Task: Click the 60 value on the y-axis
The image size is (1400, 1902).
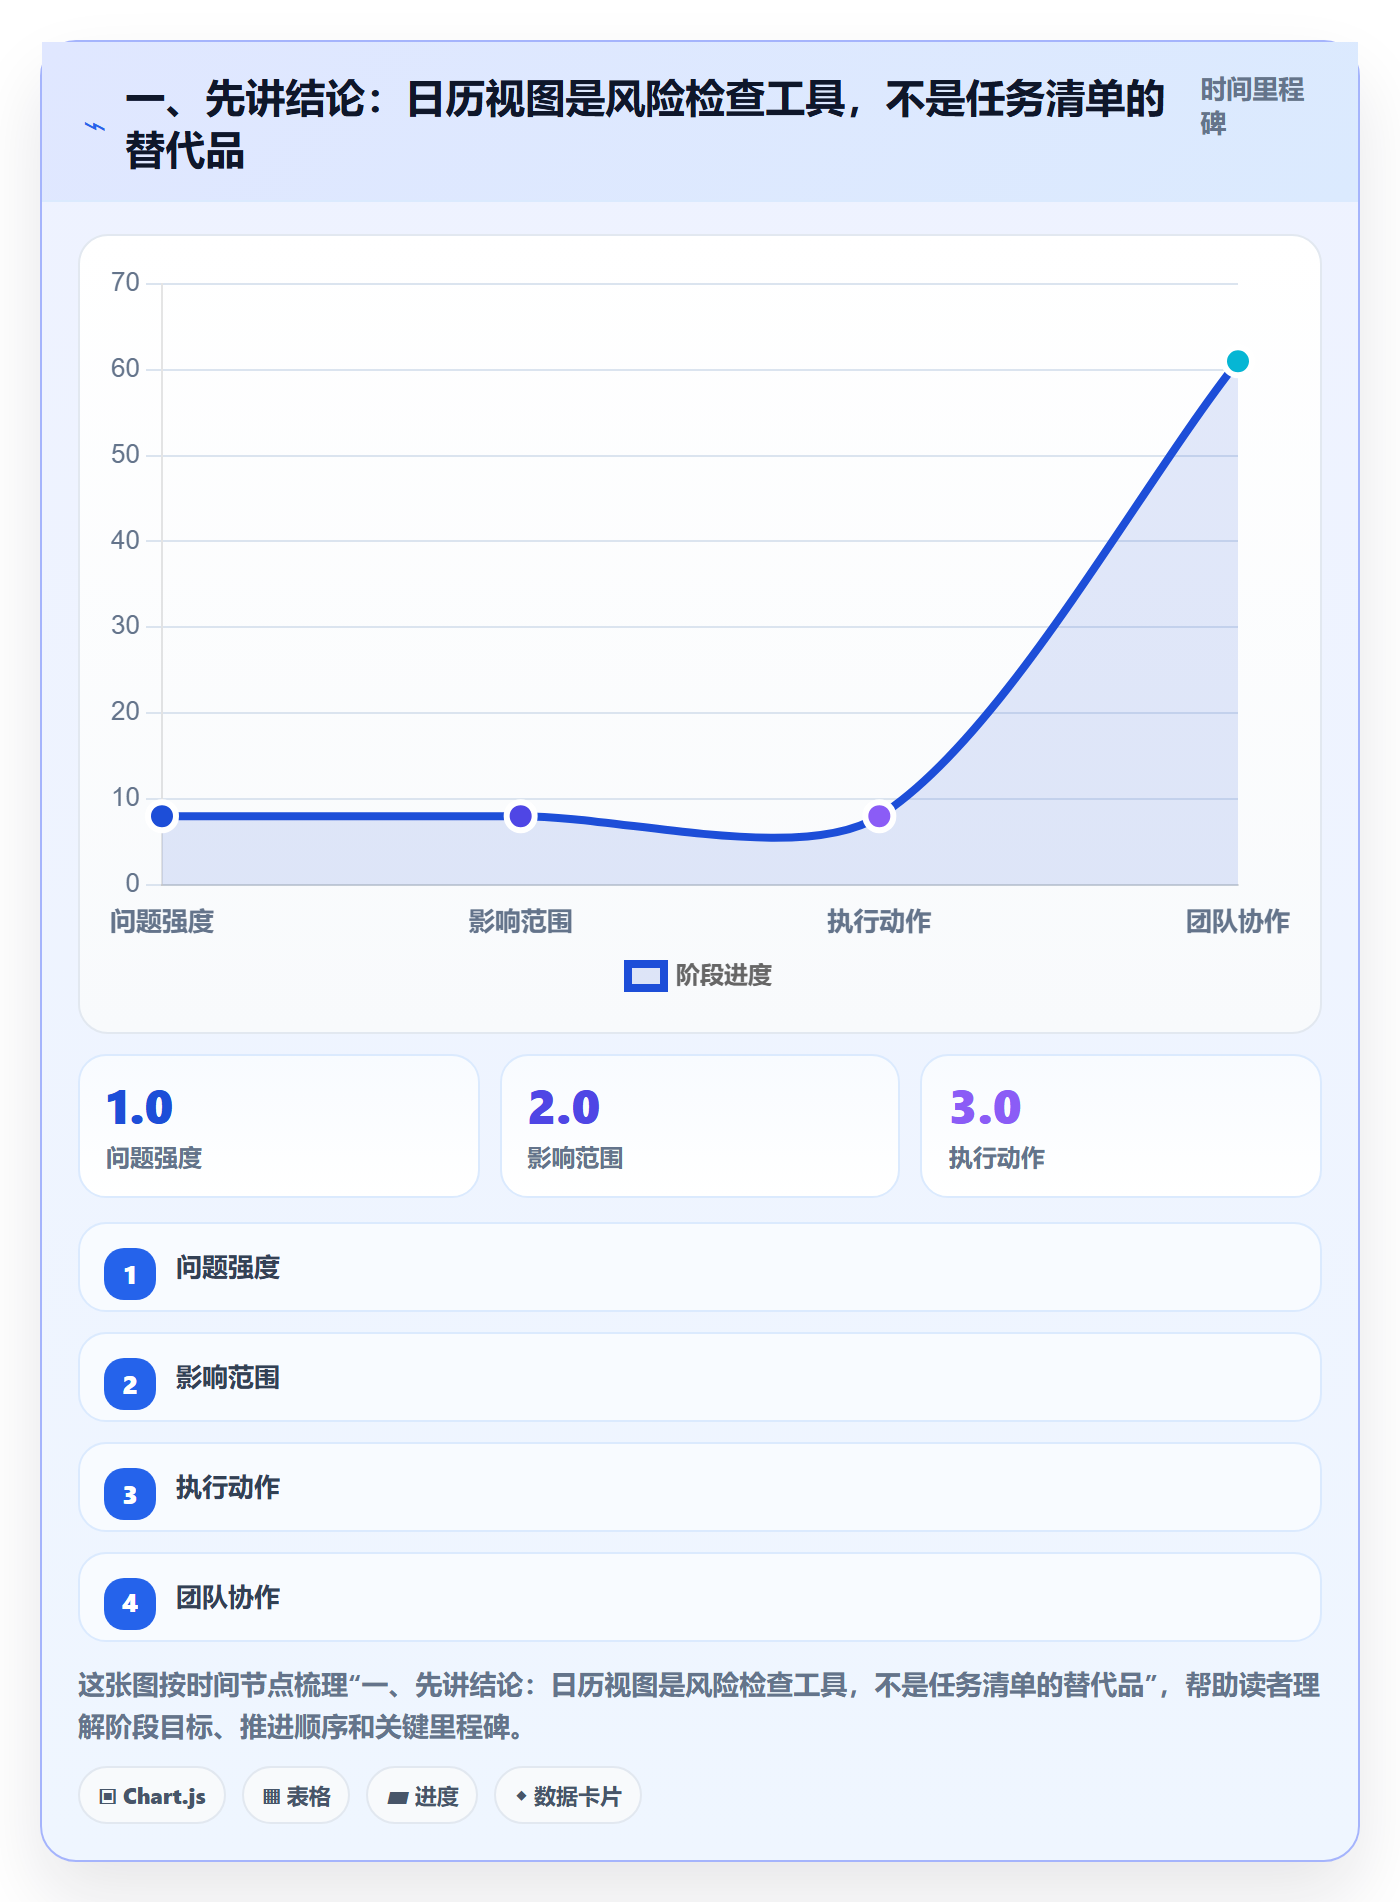Action: [125, 369]
